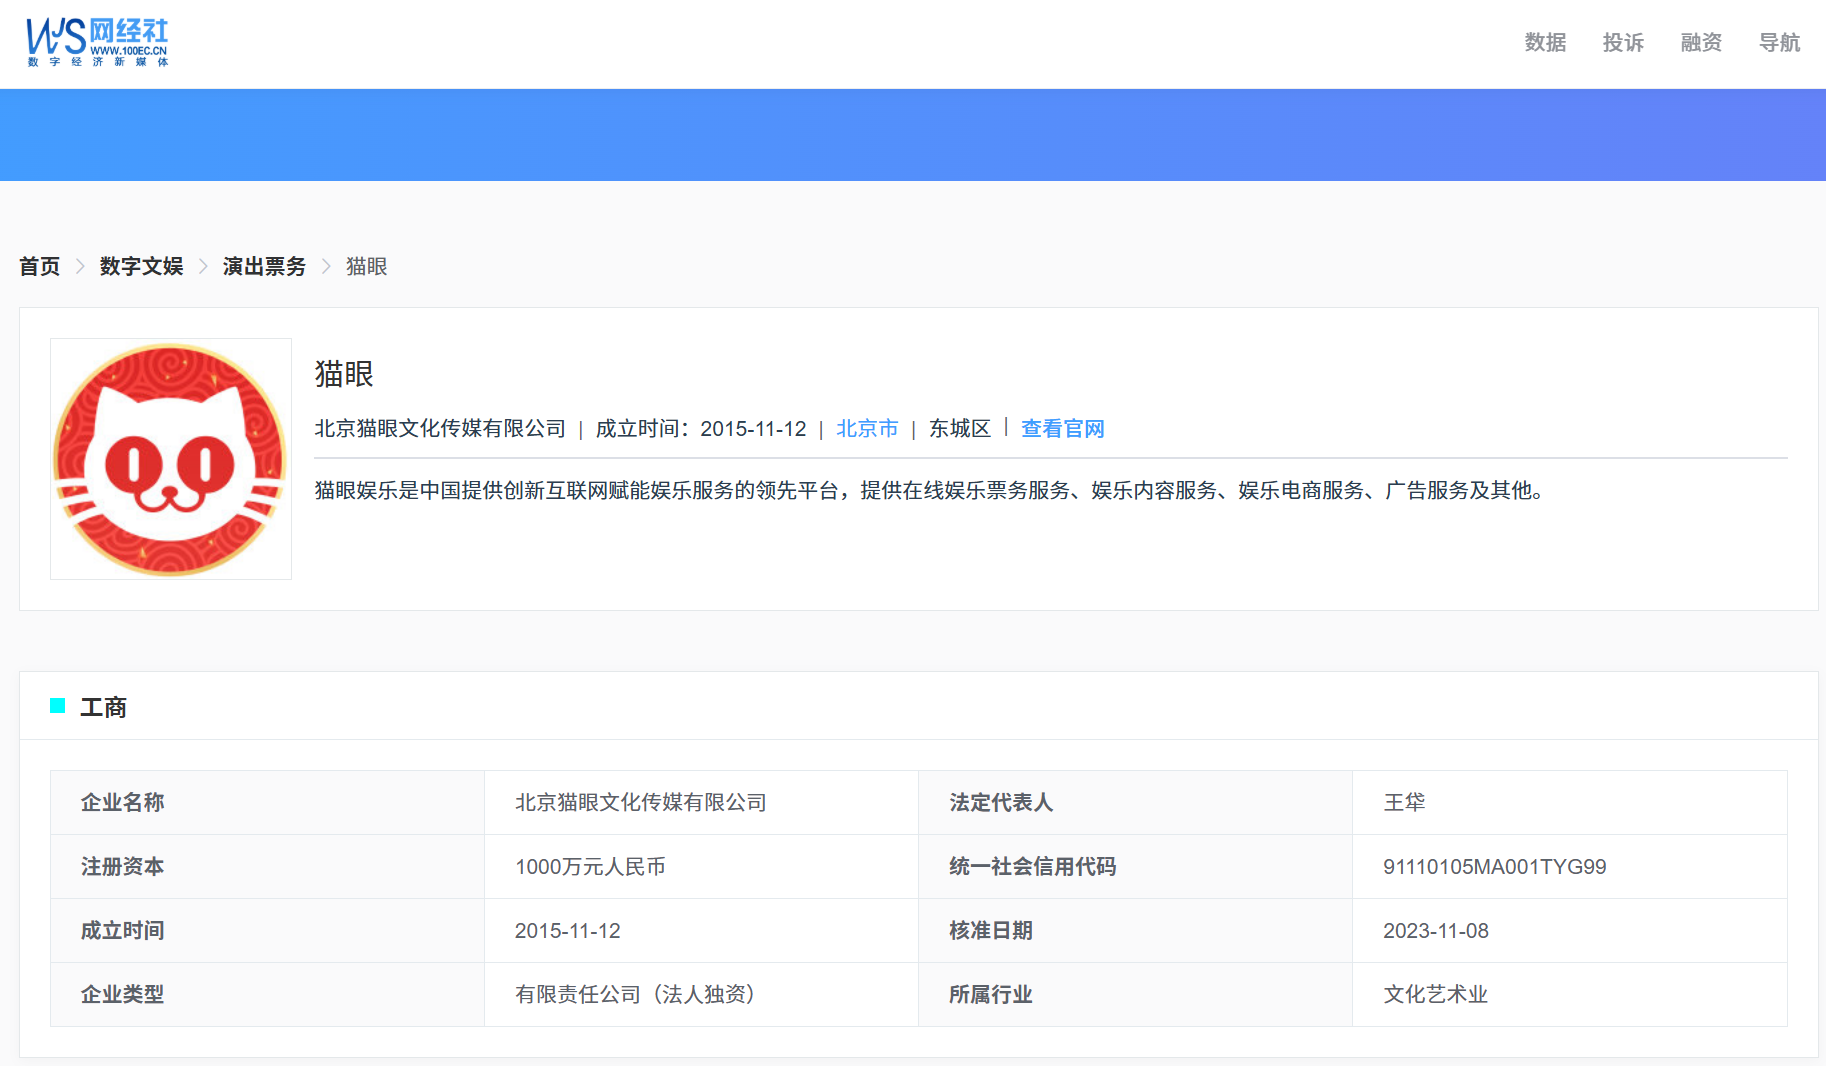Select the 1000万元人民币 value
The width and height of the screenshot is (1826, 1066).
[590, 866]
